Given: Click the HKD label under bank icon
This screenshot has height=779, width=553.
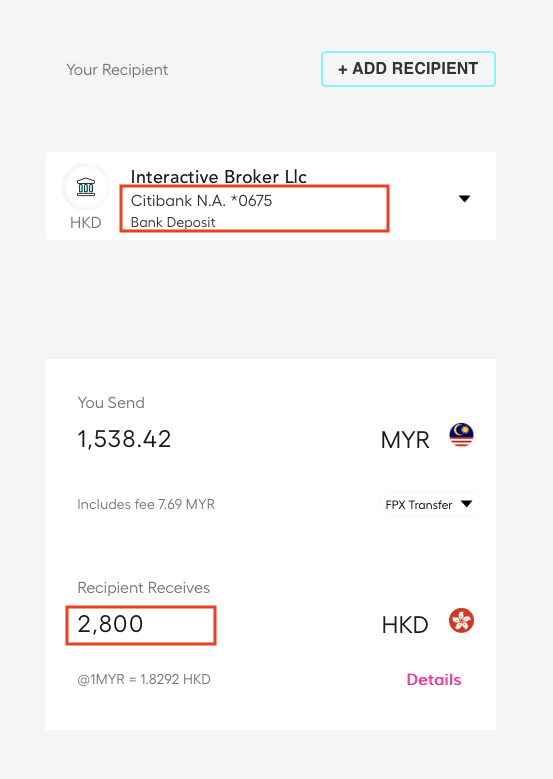Looking at the screenshot, I should pos(85,223).
